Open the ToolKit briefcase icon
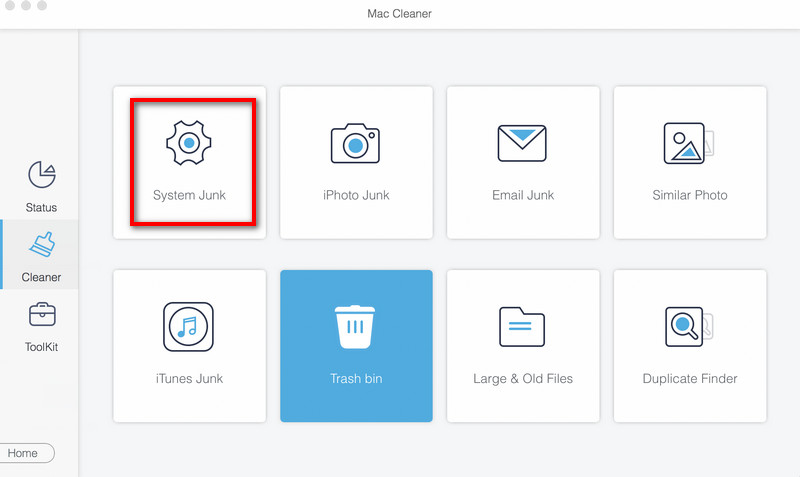The width and height of the screenshot is (800, 477). point(42,316)
